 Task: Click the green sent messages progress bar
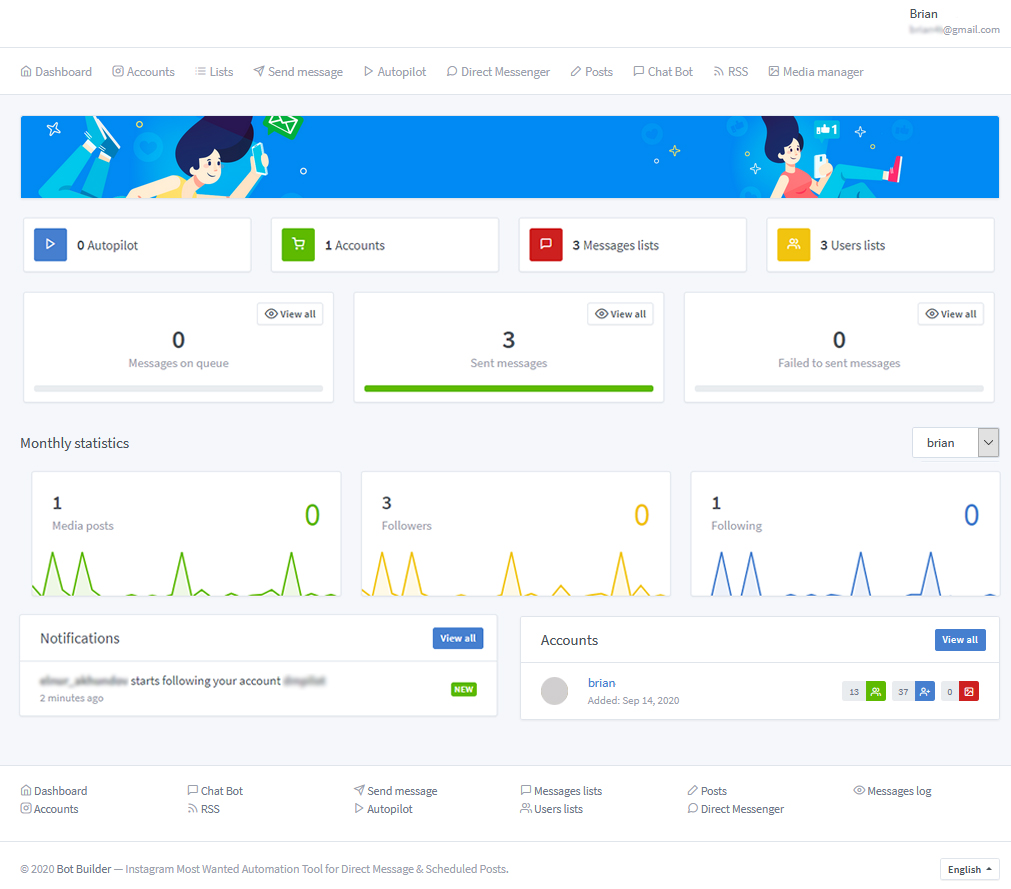508,388
